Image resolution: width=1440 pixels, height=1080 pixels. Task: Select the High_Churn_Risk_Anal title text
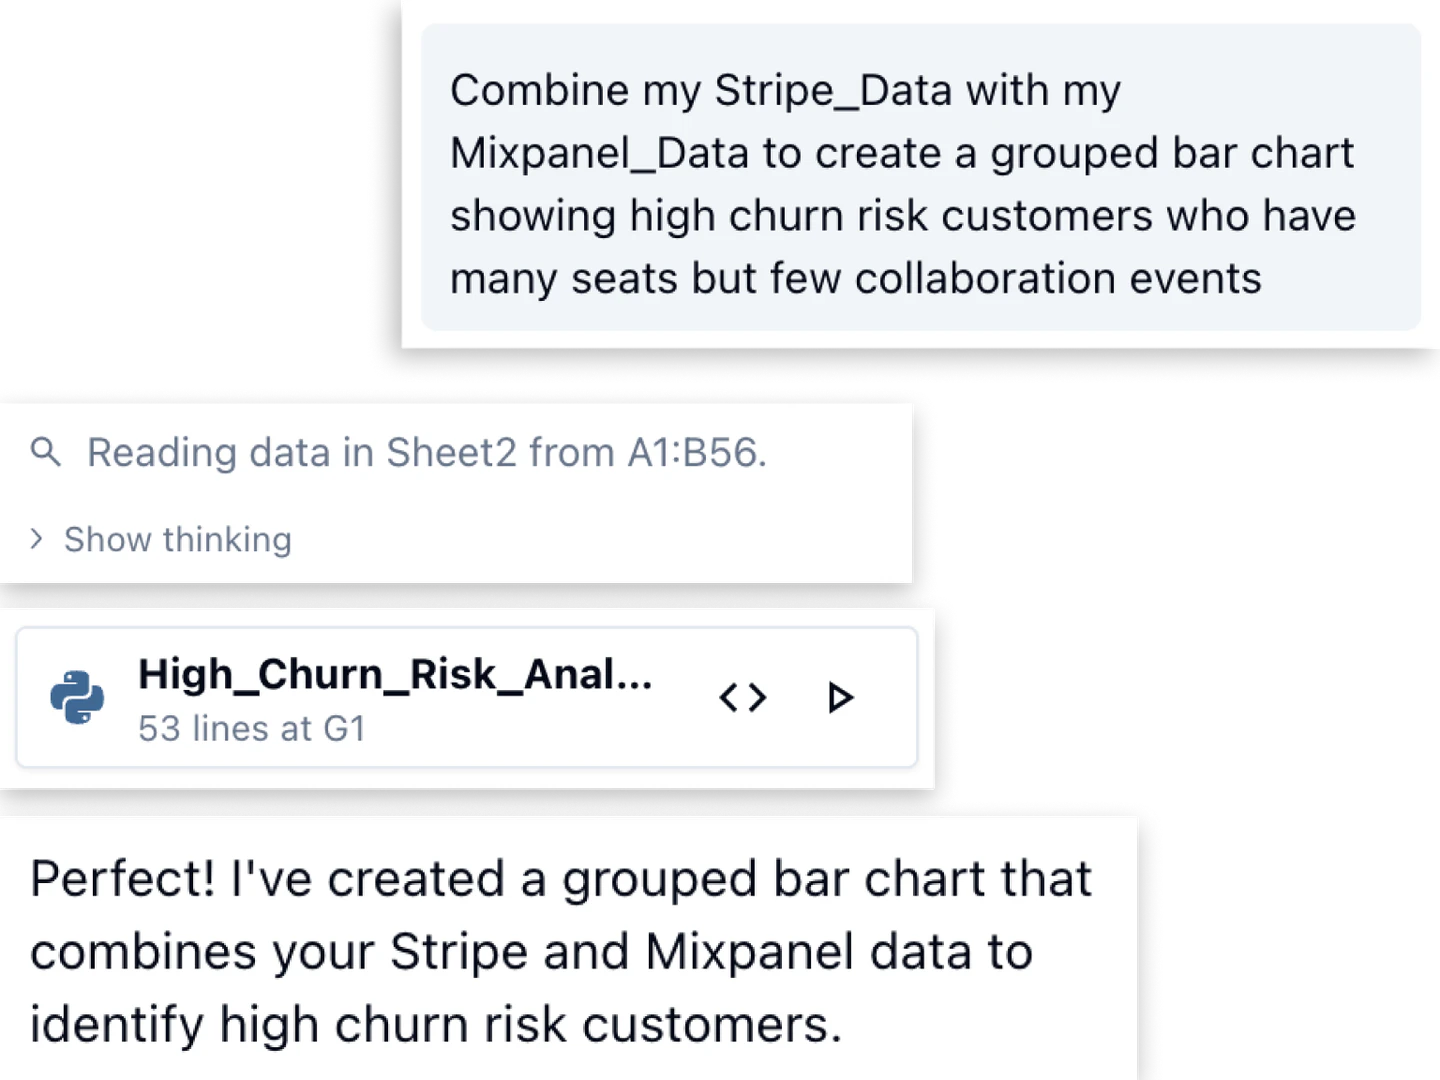coord(394,673)
